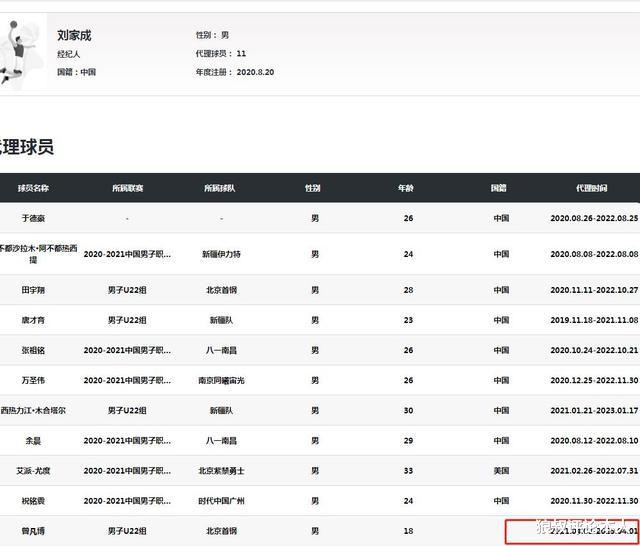Viewport: 640px width, 546px height.
Task: Open player 张祖铭 in the table
Action: point(33,350)
